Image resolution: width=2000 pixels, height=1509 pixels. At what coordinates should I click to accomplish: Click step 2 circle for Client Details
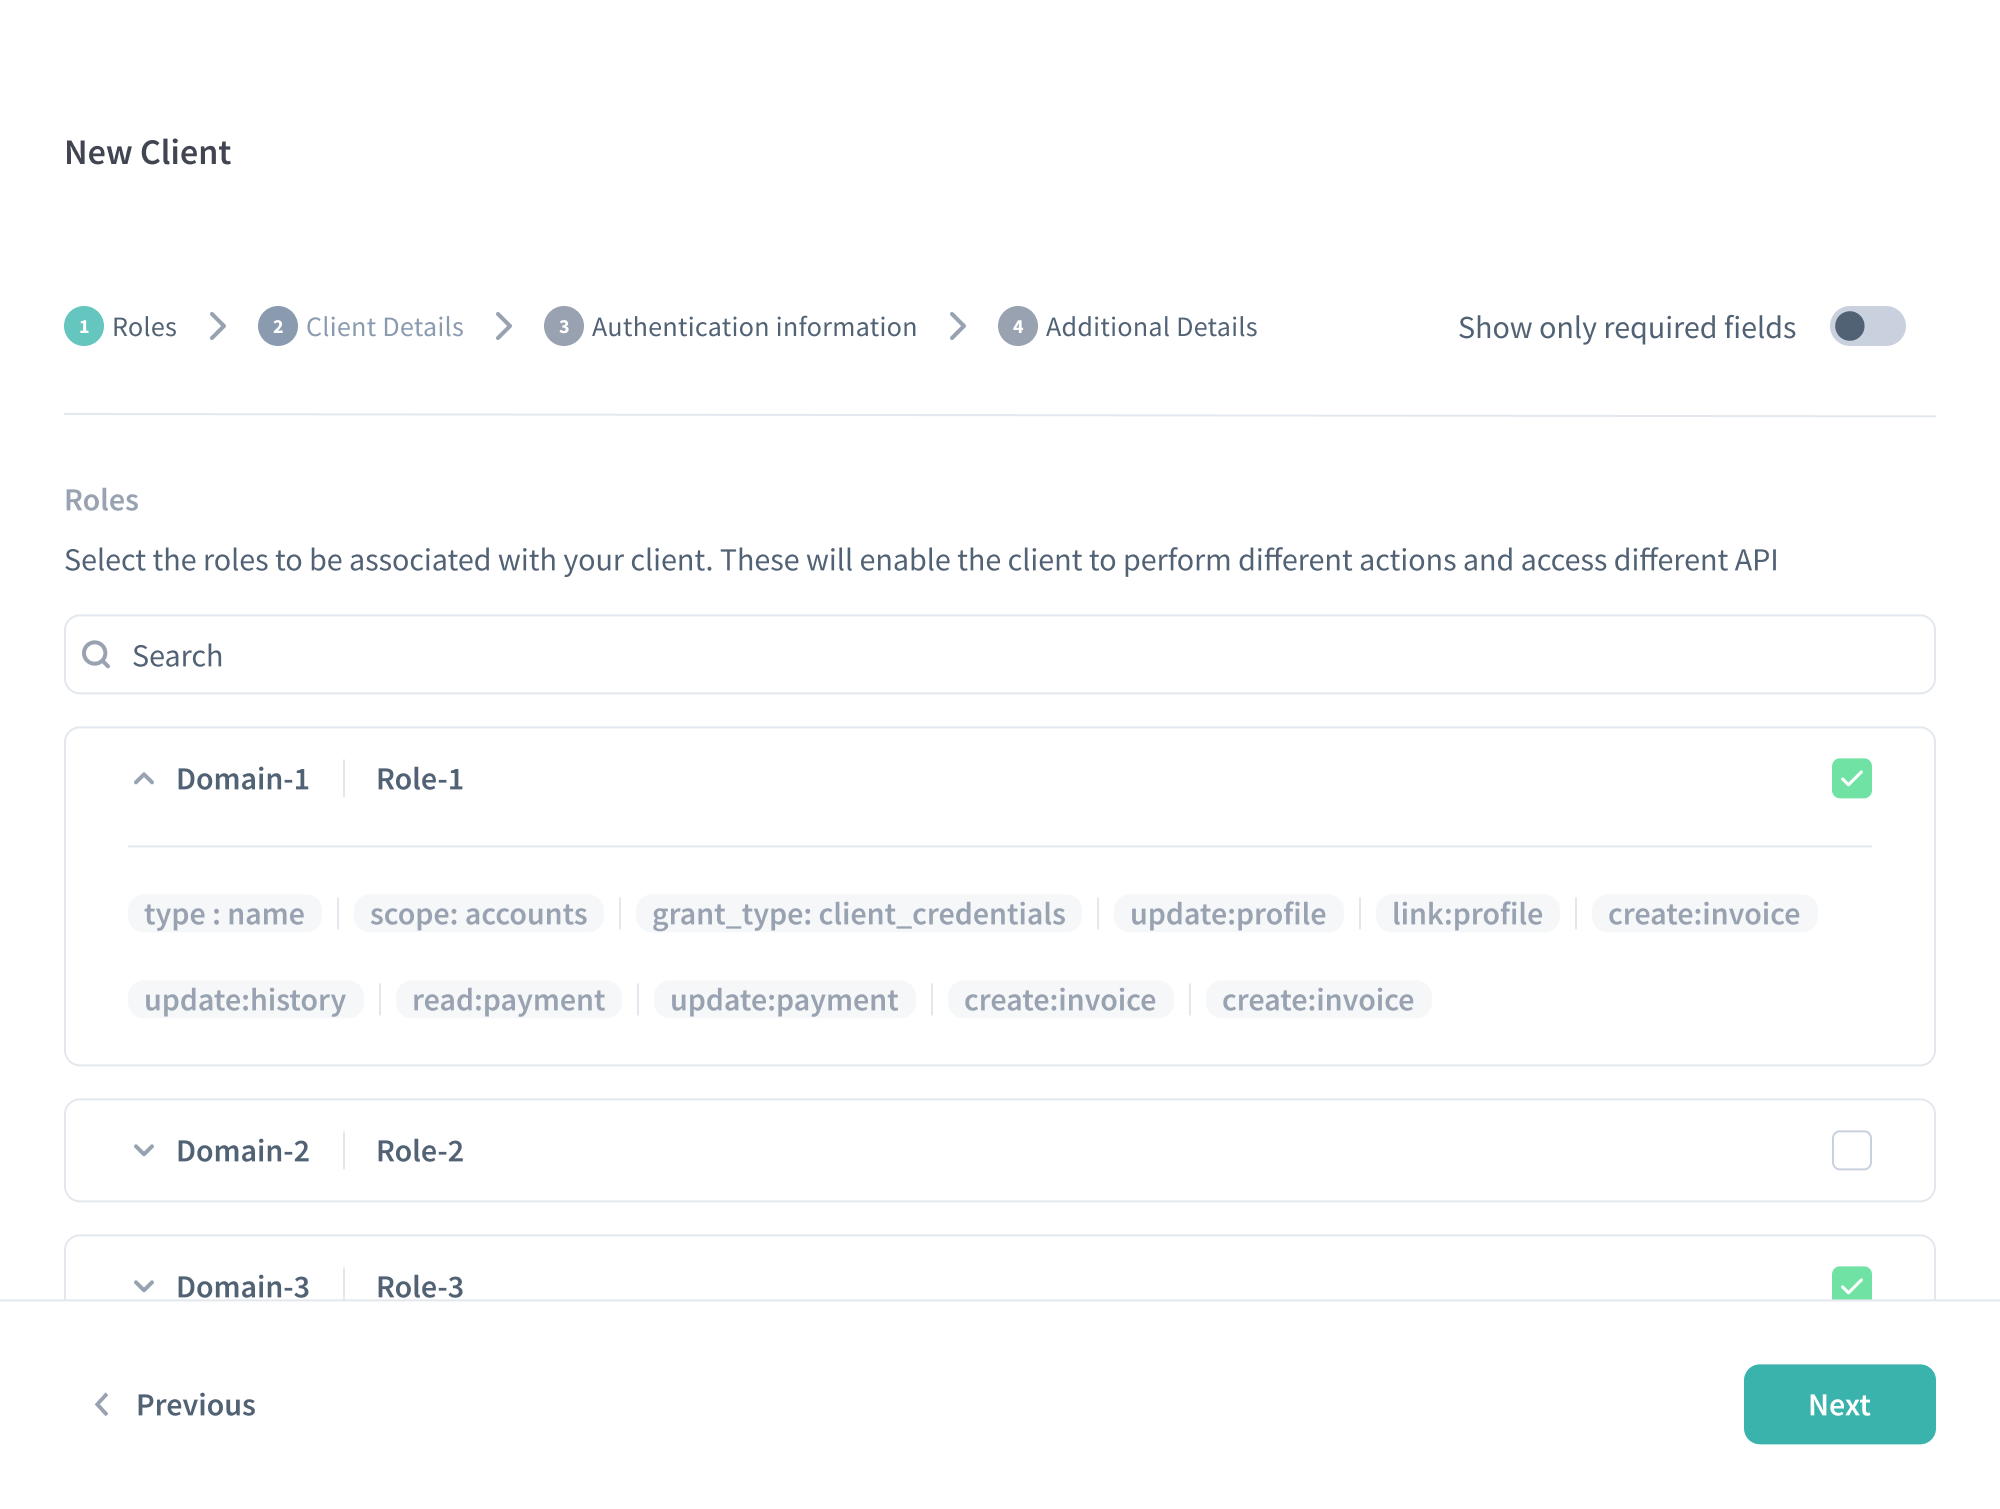coord(278,327)
